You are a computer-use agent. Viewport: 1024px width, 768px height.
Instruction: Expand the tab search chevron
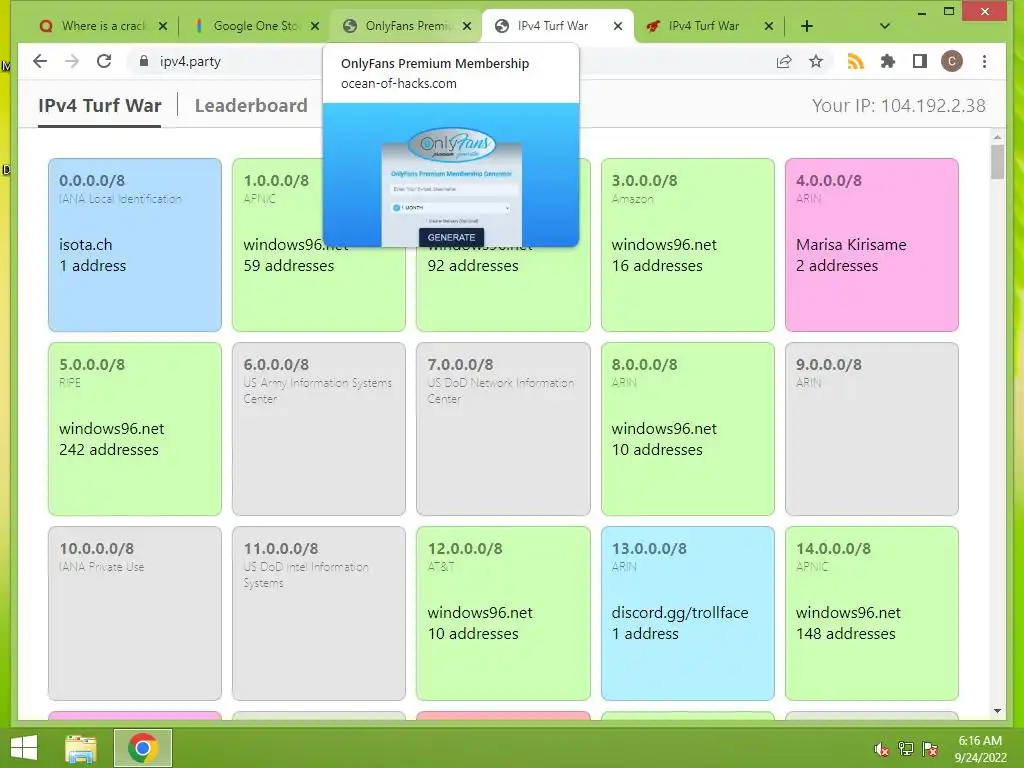pyautogui.click(x=885, y=26)
